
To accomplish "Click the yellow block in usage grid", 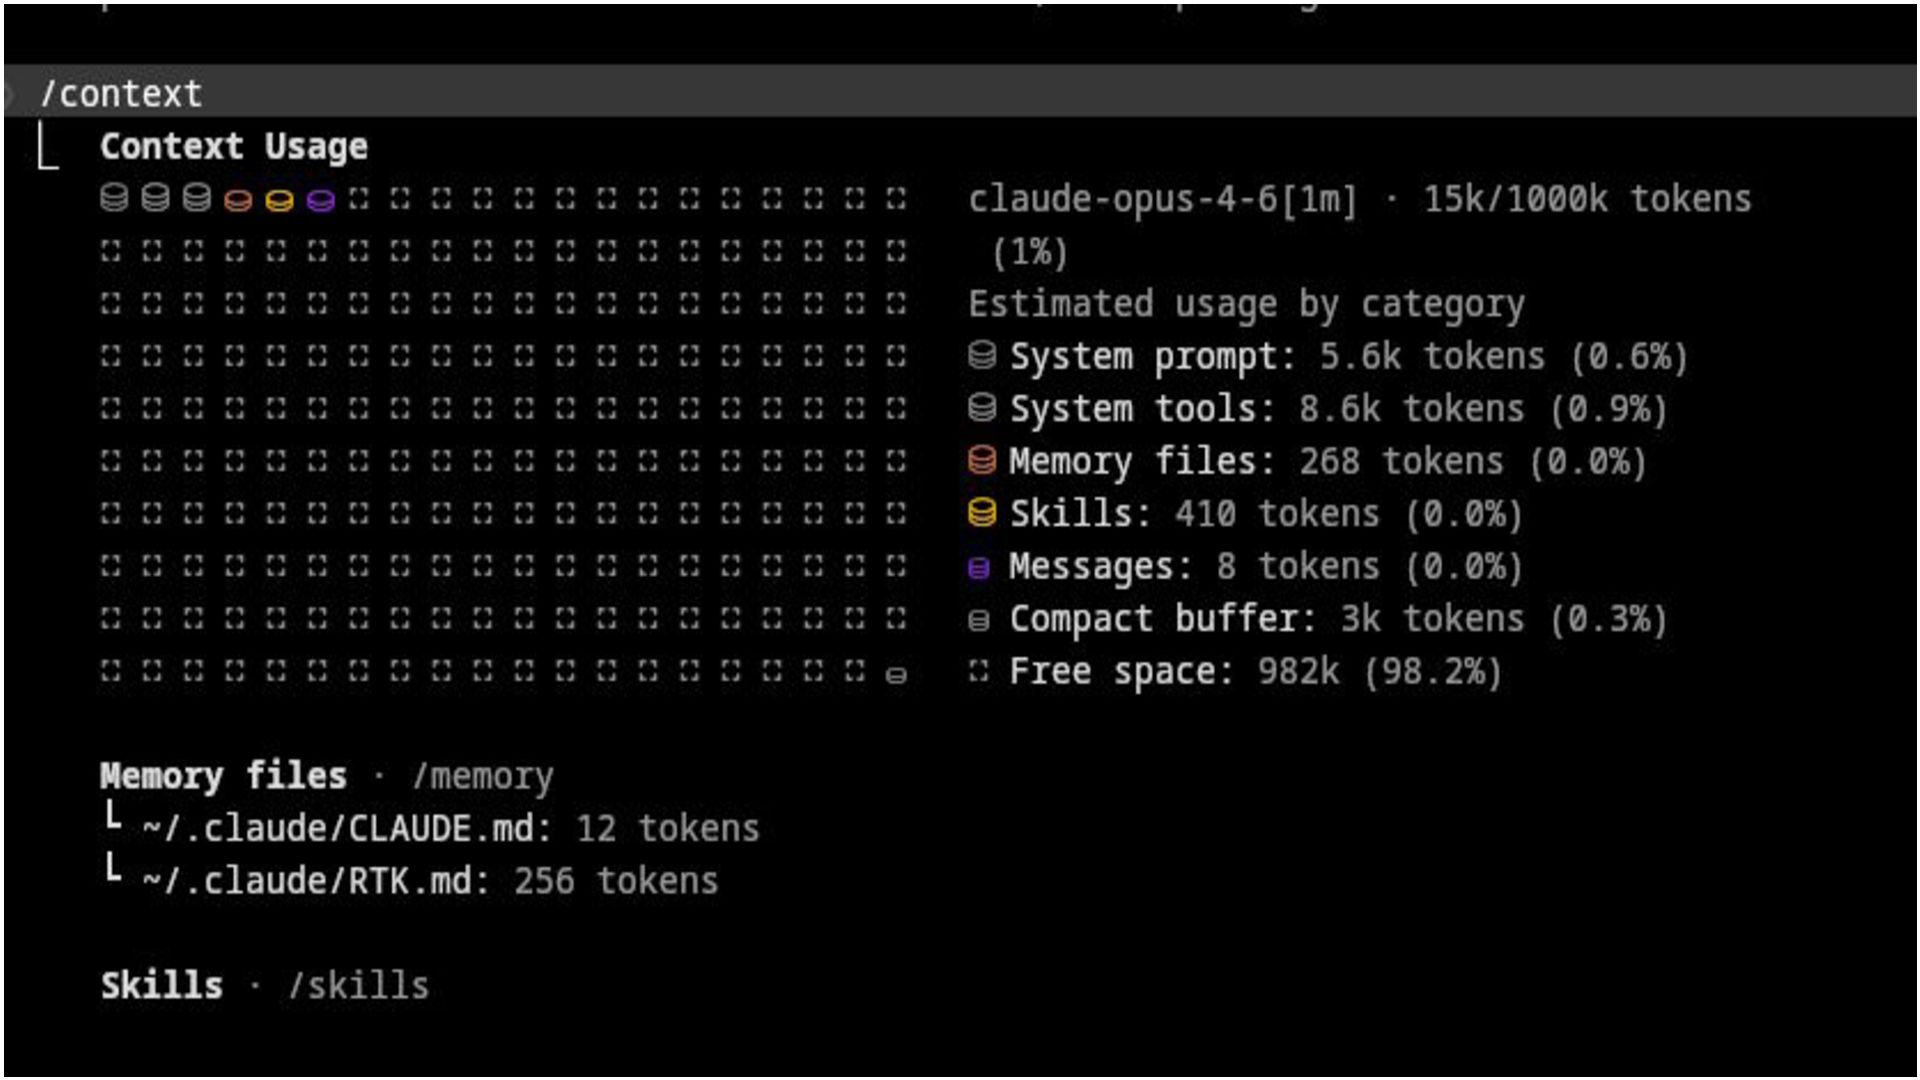I will (x=279, y=200).
